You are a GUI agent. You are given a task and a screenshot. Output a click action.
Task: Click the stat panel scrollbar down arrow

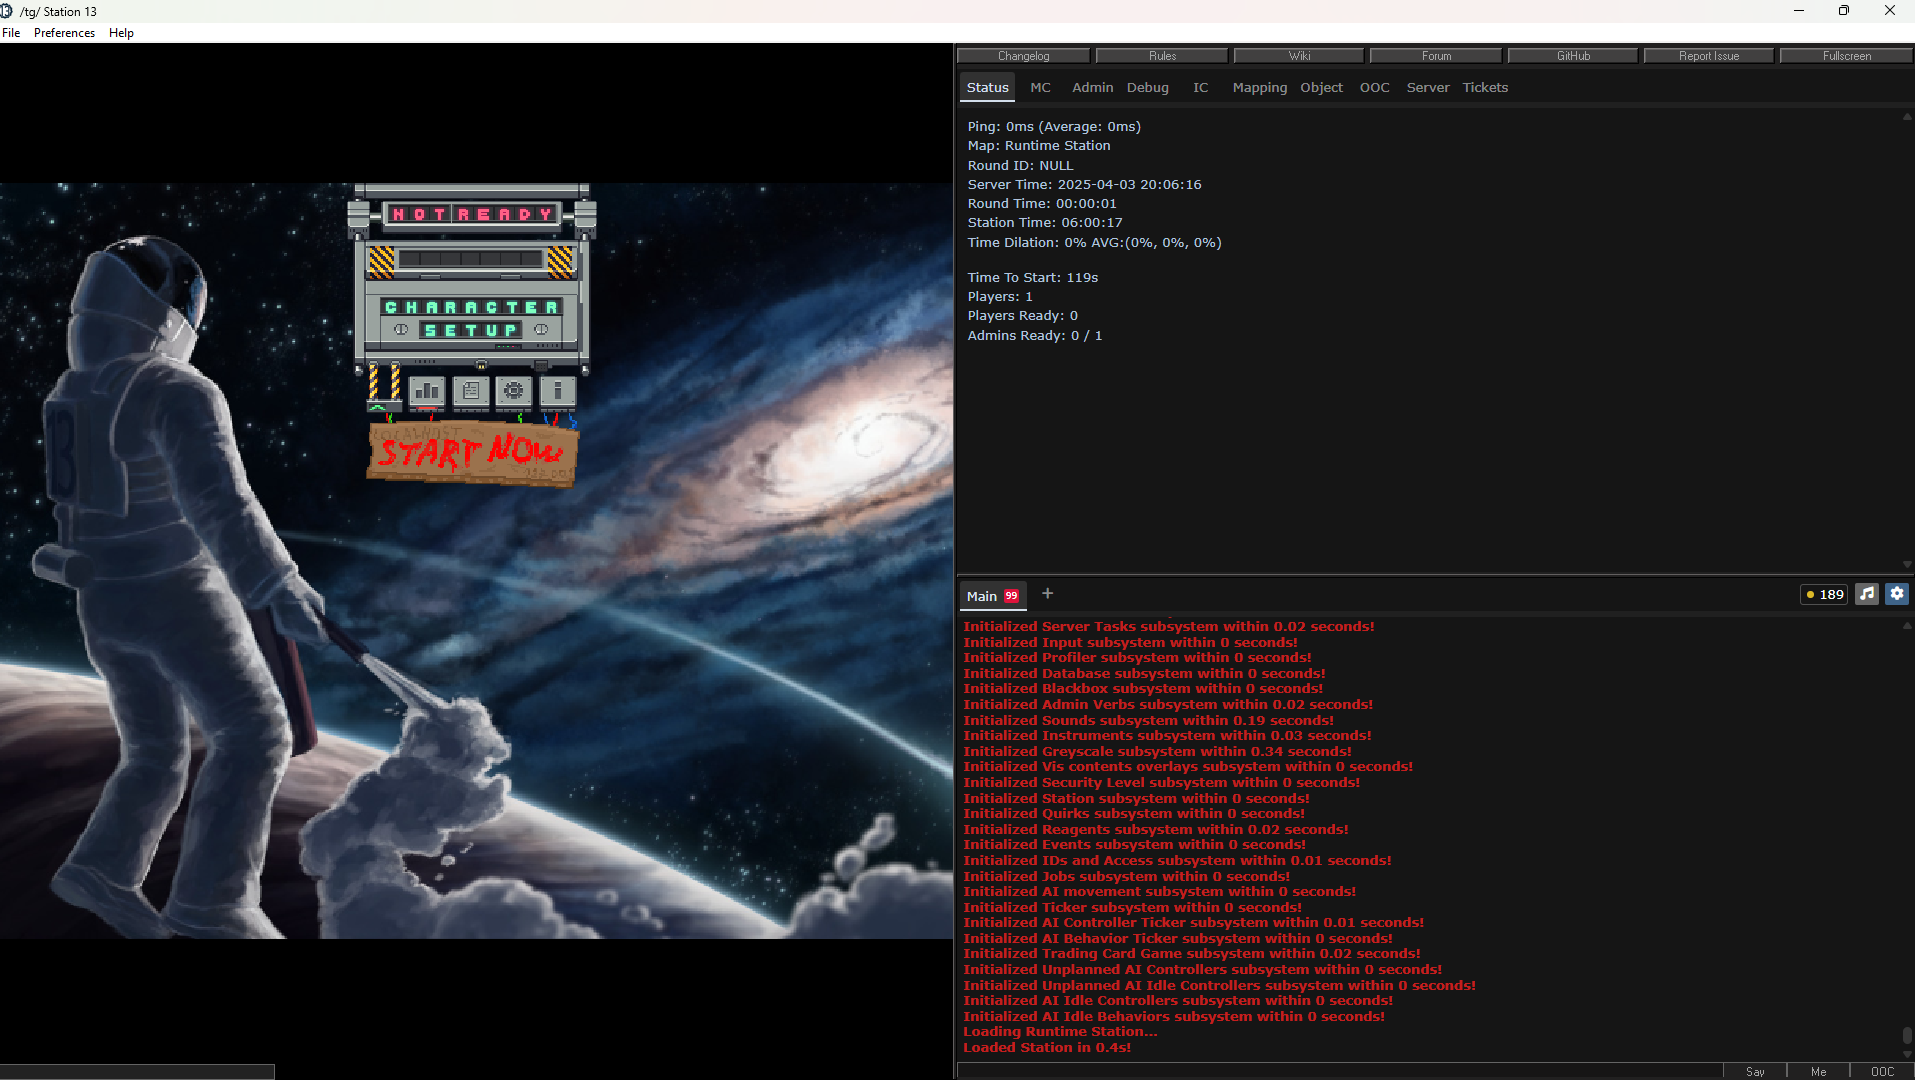1907,565
